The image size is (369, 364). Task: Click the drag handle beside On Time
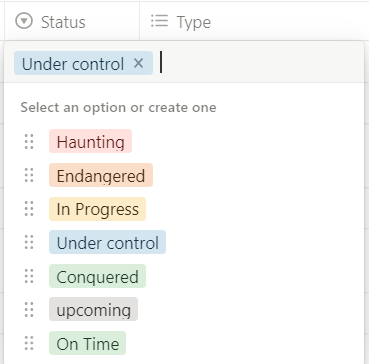pos(29,343)
